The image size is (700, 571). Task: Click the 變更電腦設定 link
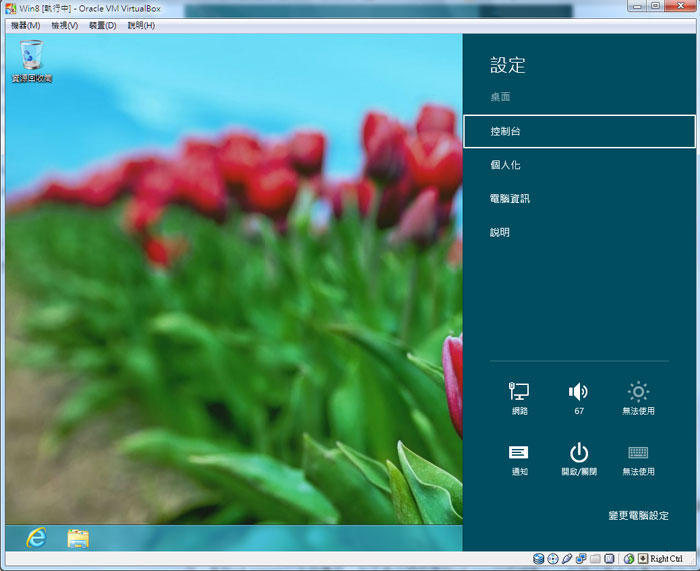638,516
